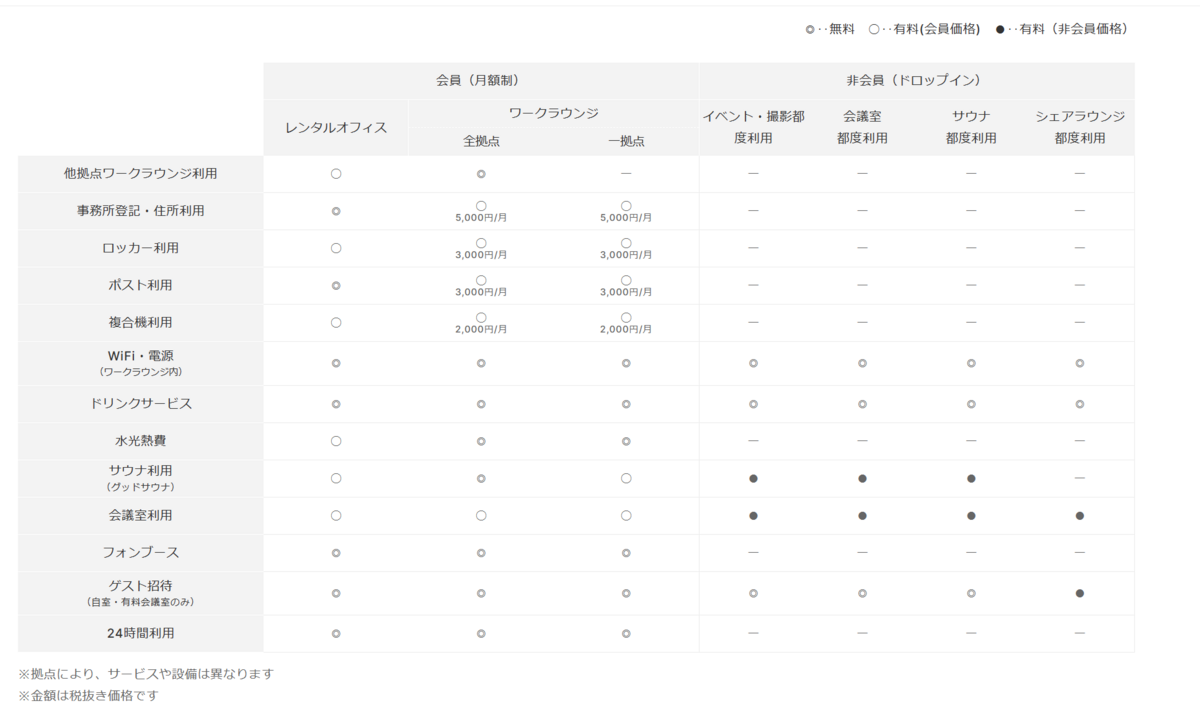Click レンタルオフィス free mark in ポスト利用 row

tap(336, 285)
